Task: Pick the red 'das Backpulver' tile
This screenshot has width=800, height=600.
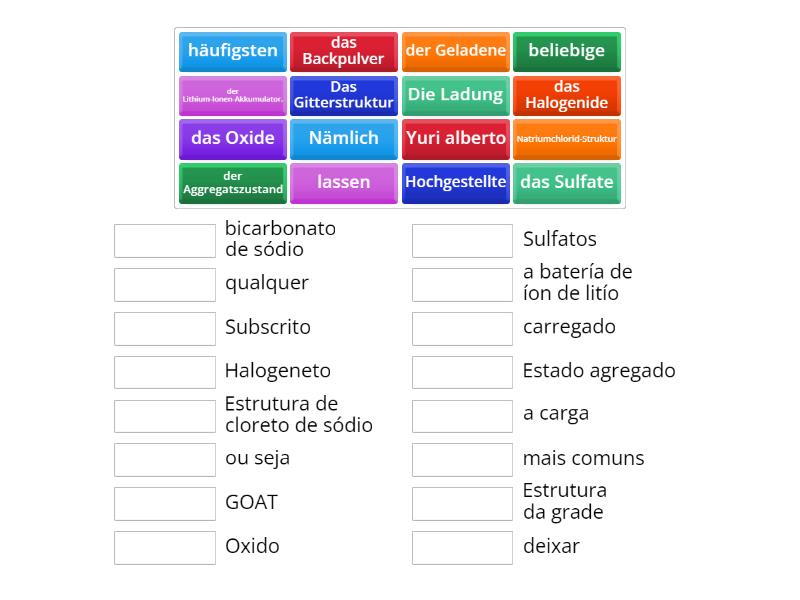Action: point(343,52)
